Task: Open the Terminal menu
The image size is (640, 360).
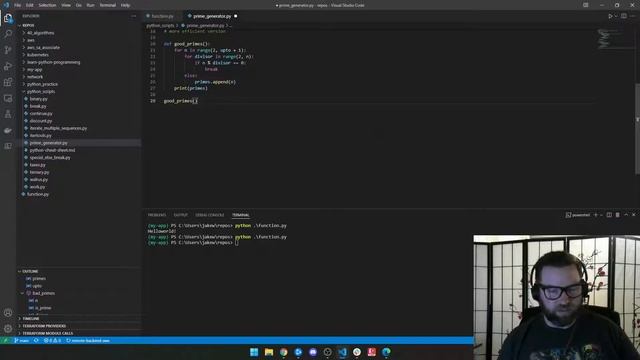Action: click(x=108, y=5)
